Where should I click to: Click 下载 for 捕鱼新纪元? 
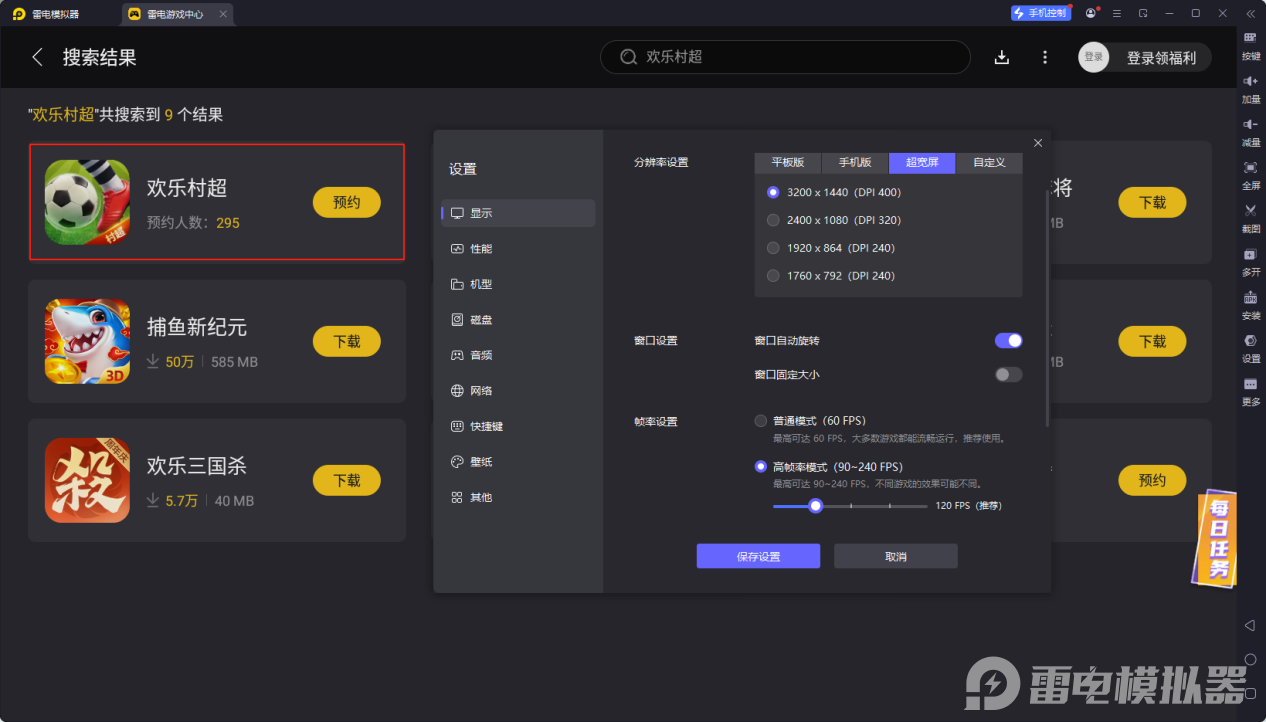tap(347, 341)
